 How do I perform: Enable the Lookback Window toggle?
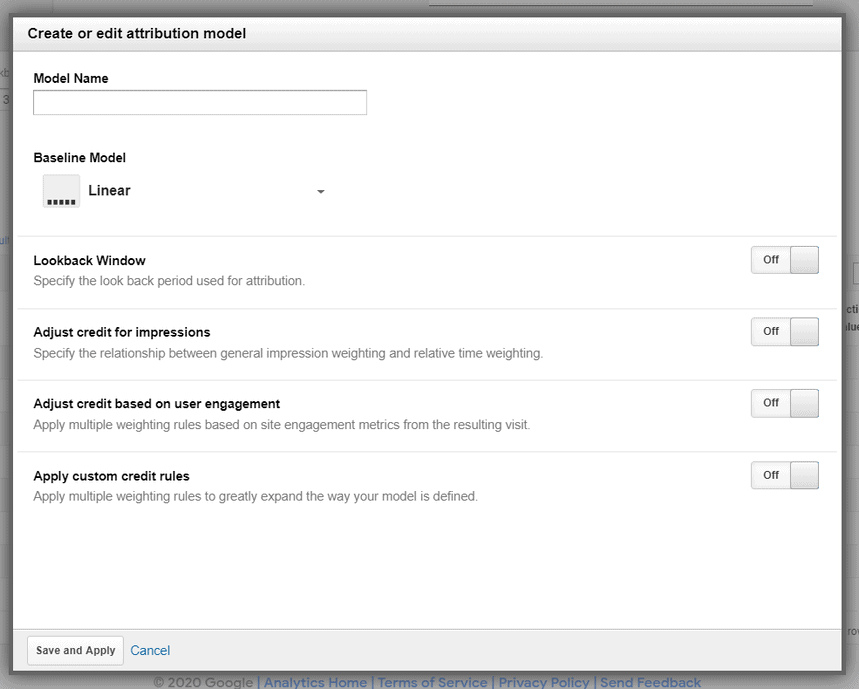tap(784, 260)
